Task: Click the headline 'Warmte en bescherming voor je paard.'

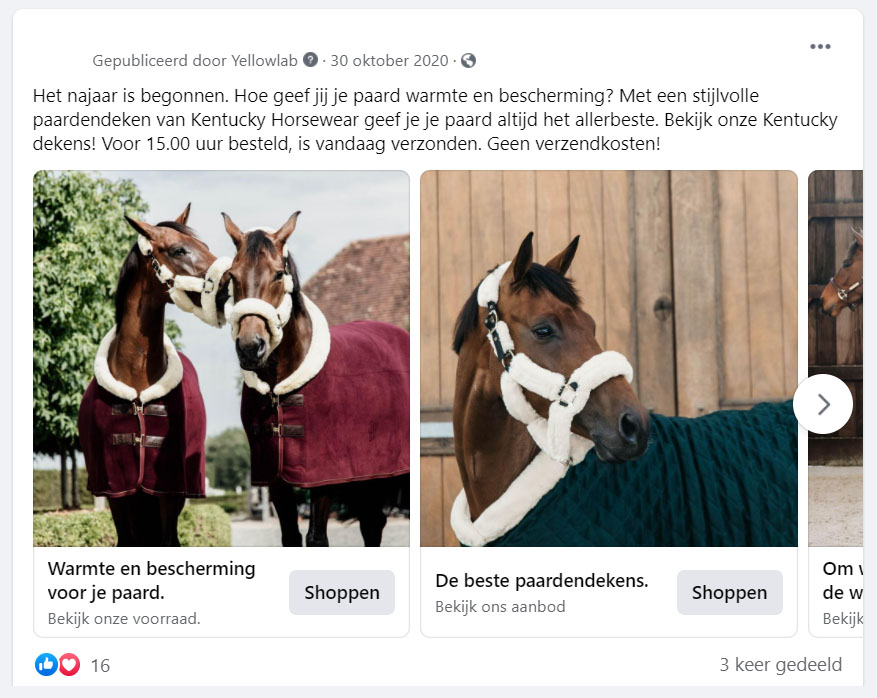Action: (152, 581)
